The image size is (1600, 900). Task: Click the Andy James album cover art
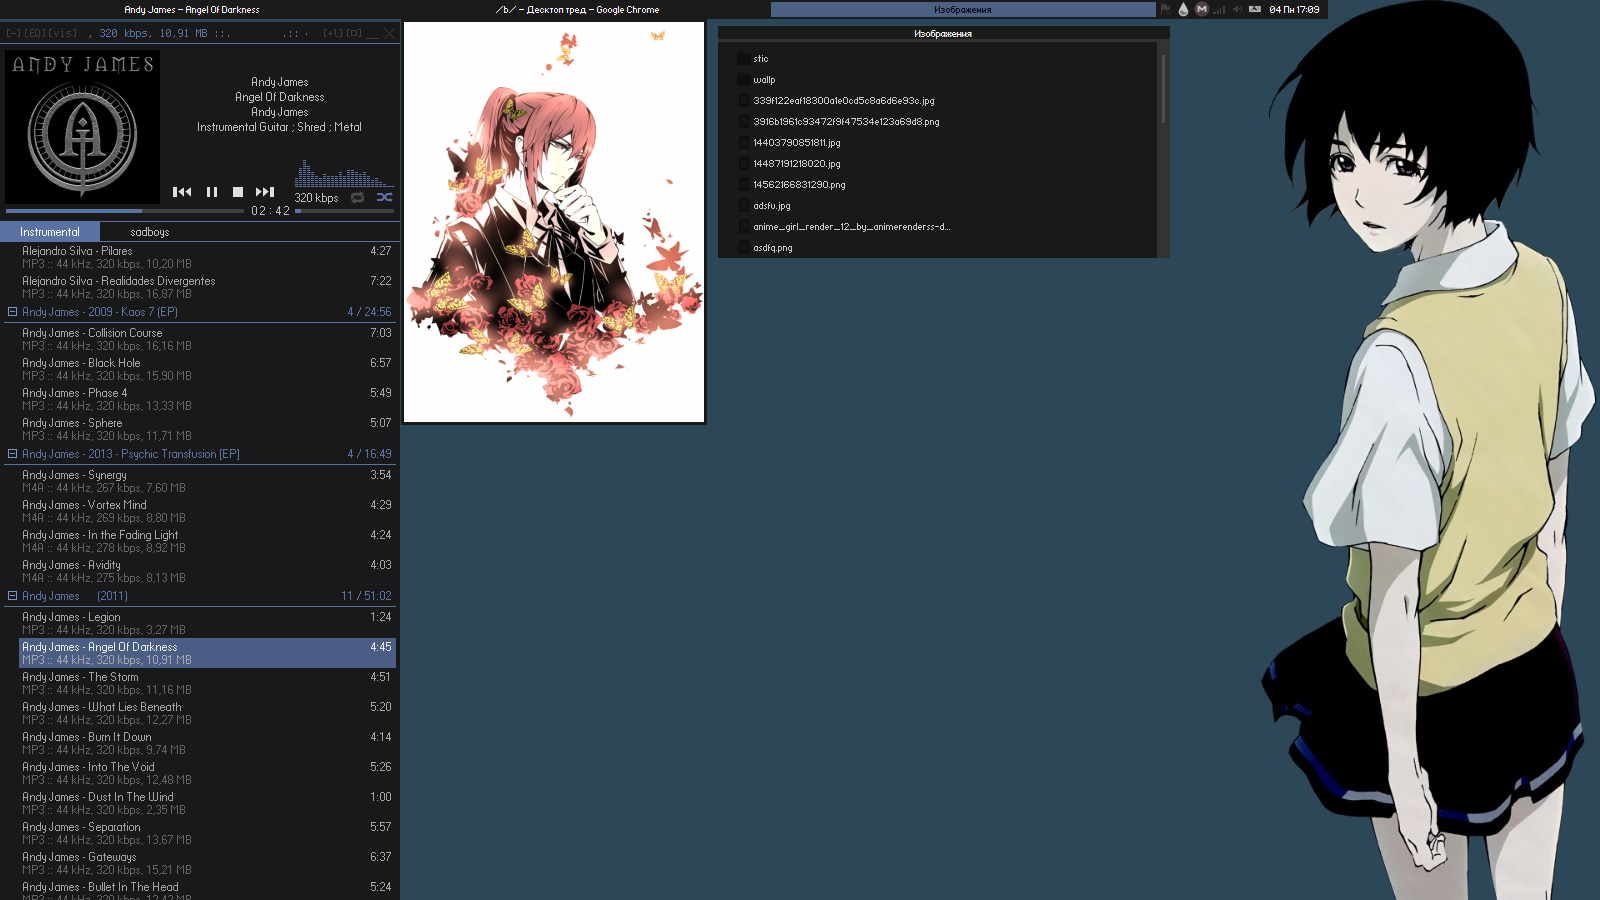[82, 127]
